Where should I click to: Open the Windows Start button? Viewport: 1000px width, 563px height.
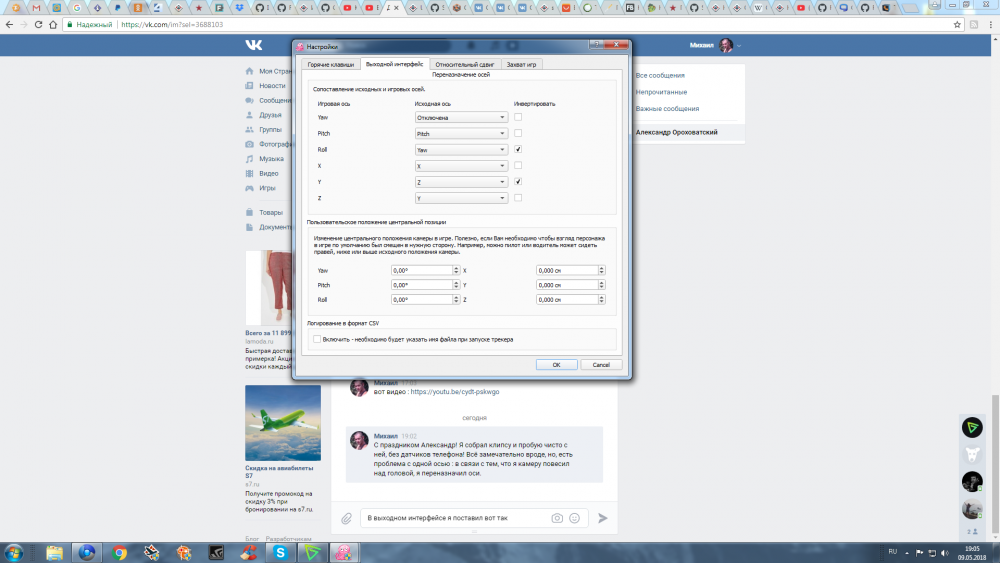(x=14, y=552)
